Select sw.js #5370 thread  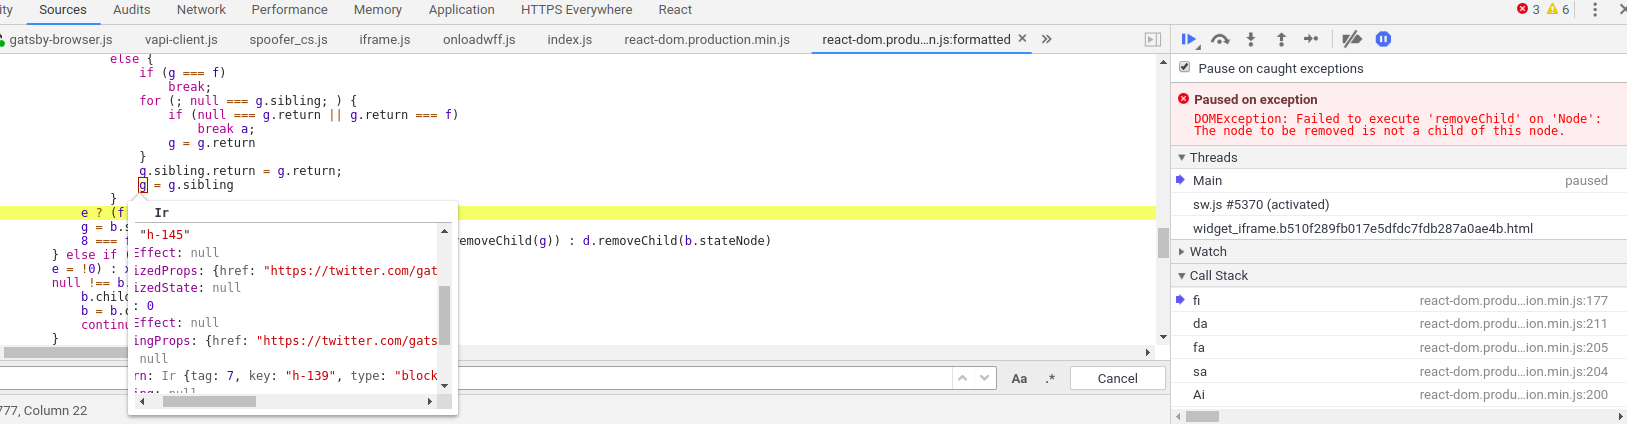tap(1399, 204)
